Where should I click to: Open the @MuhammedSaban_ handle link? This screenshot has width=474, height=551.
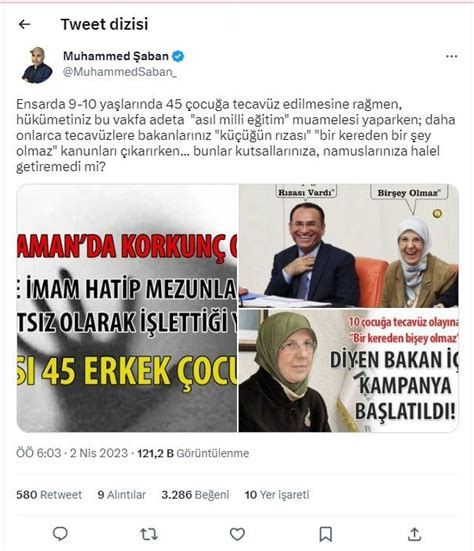point(120,72)
